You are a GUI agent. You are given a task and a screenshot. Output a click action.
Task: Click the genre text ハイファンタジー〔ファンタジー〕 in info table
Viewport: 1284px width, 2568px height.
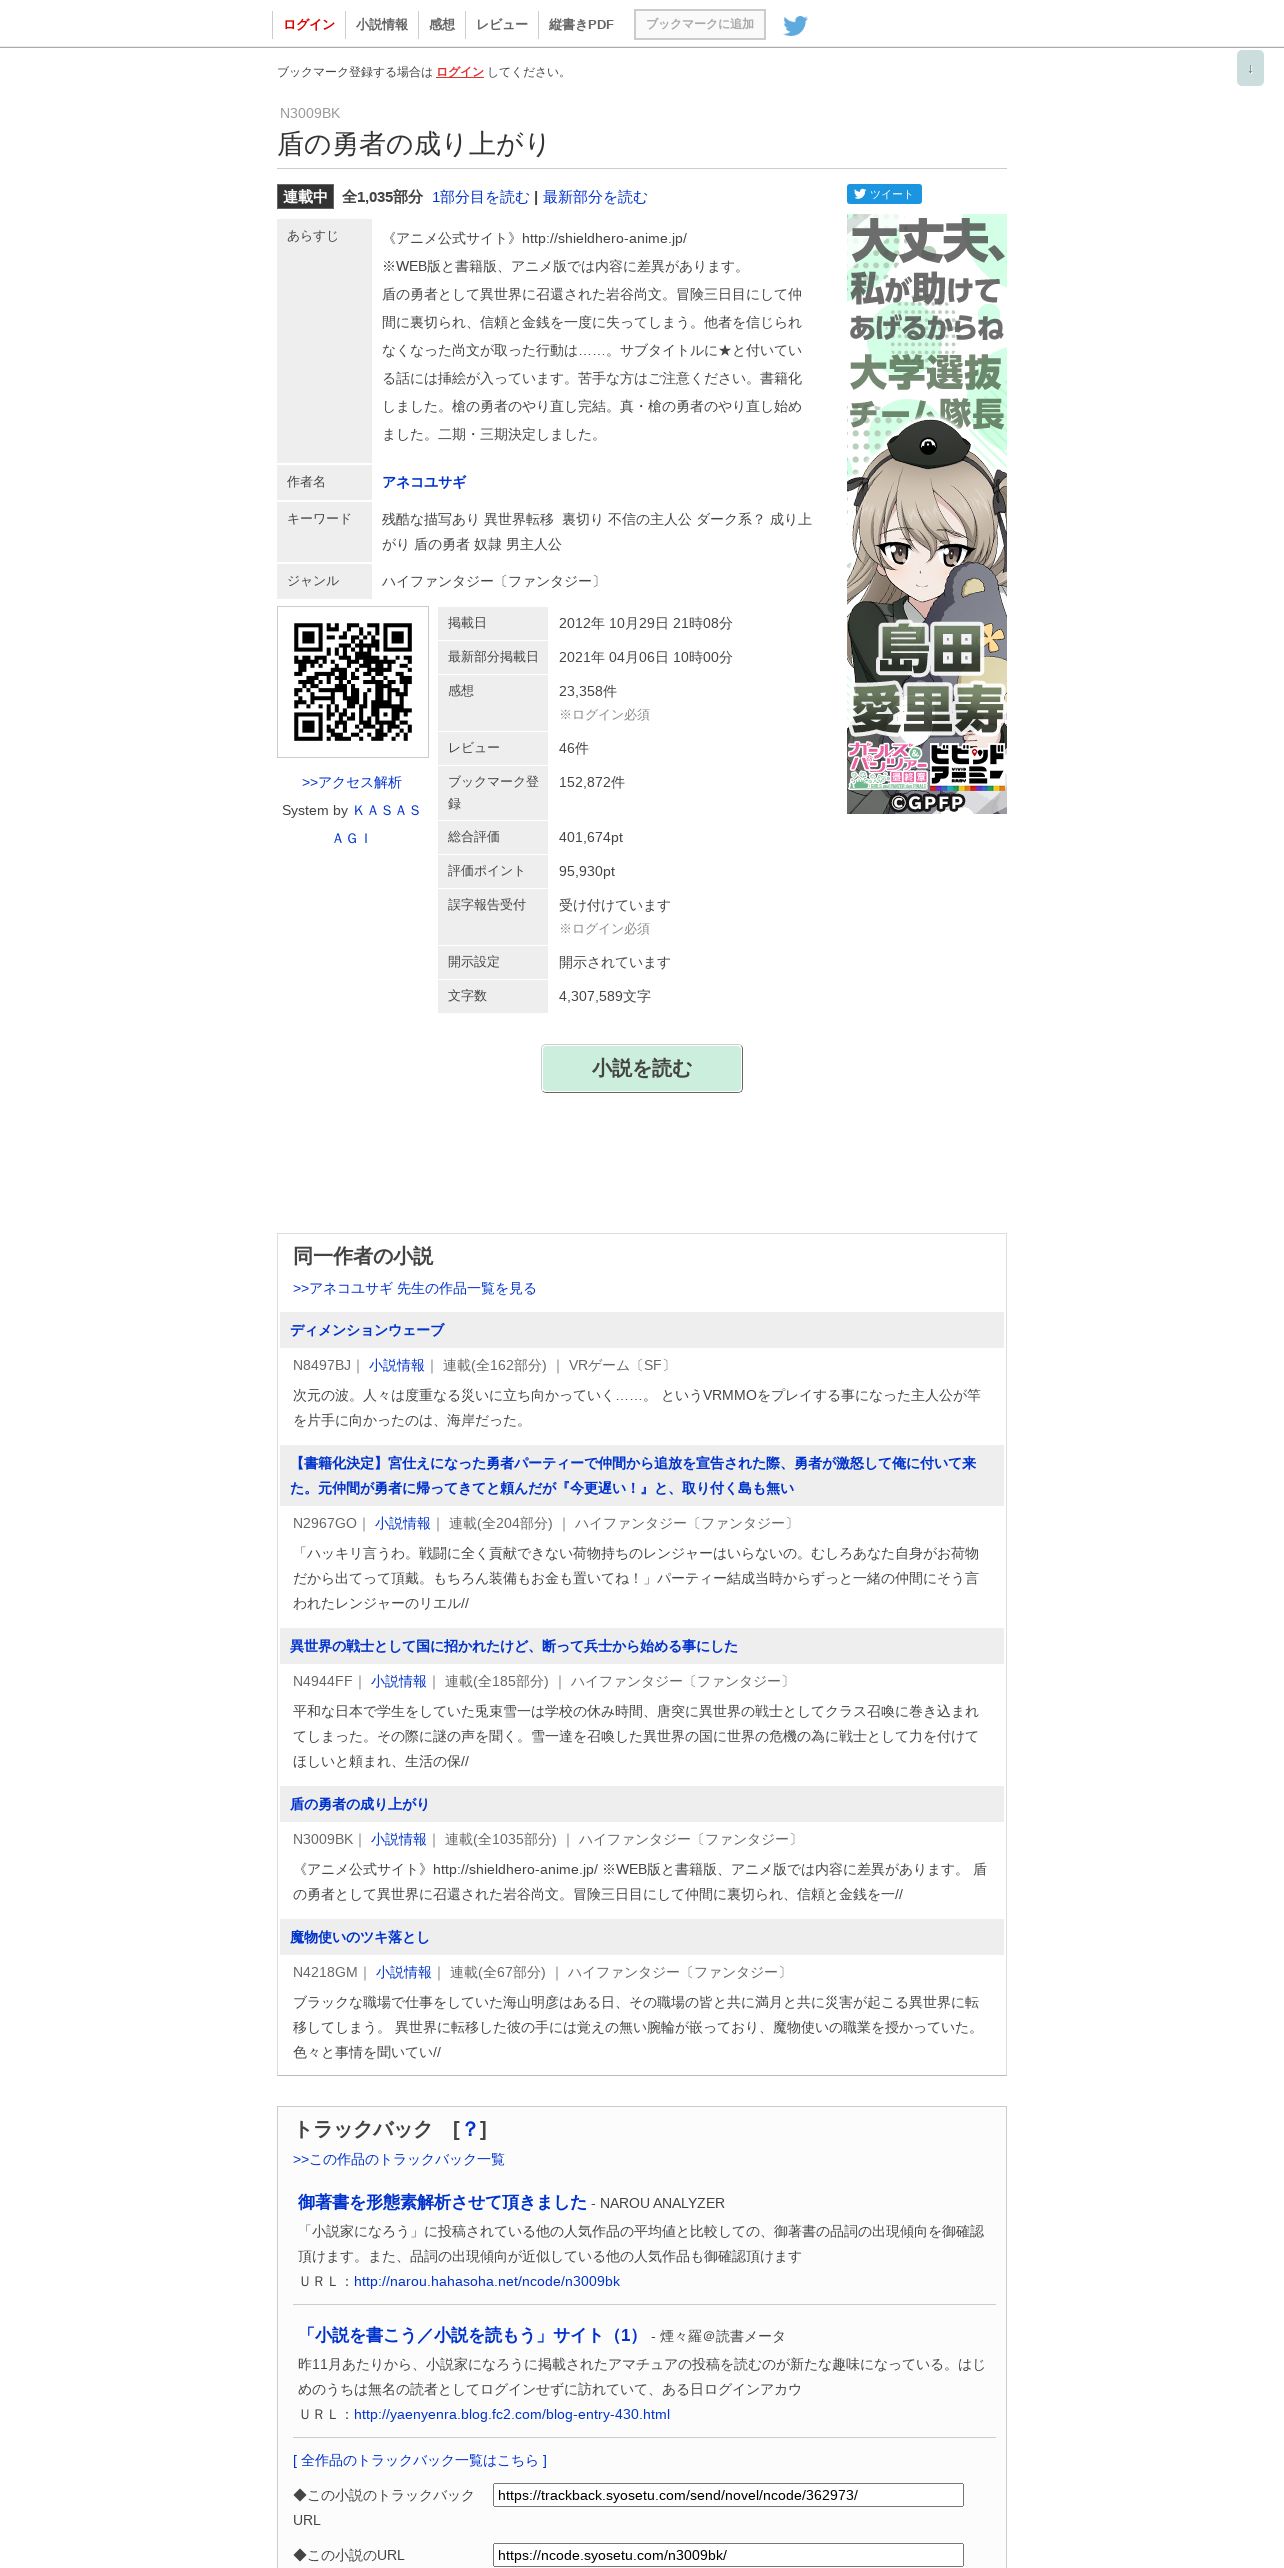pos(493,581)
